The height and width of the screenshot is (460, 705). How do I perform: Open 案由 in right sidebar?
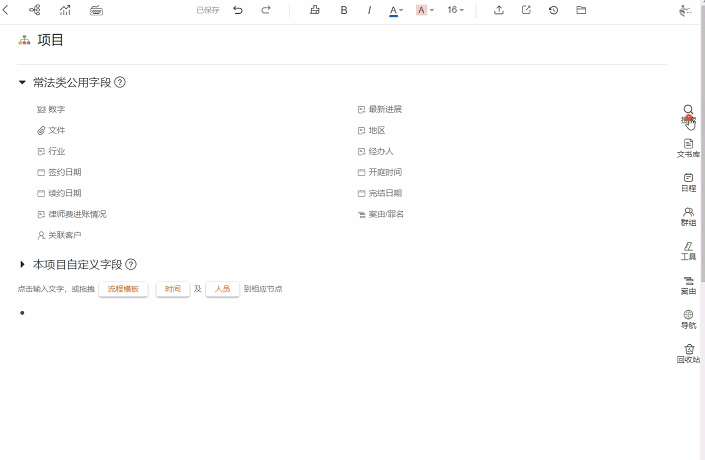coord(688,286)
